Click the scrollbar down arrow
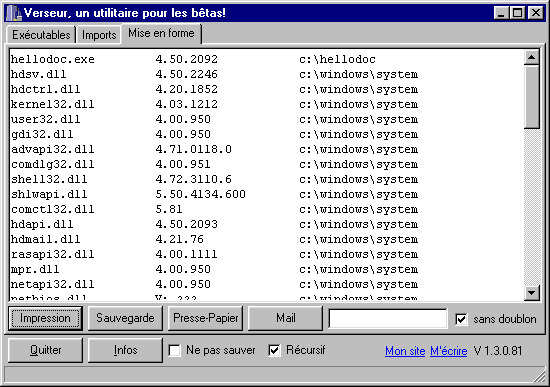This screenshot has height=387, width=550. tap(532, 293)
